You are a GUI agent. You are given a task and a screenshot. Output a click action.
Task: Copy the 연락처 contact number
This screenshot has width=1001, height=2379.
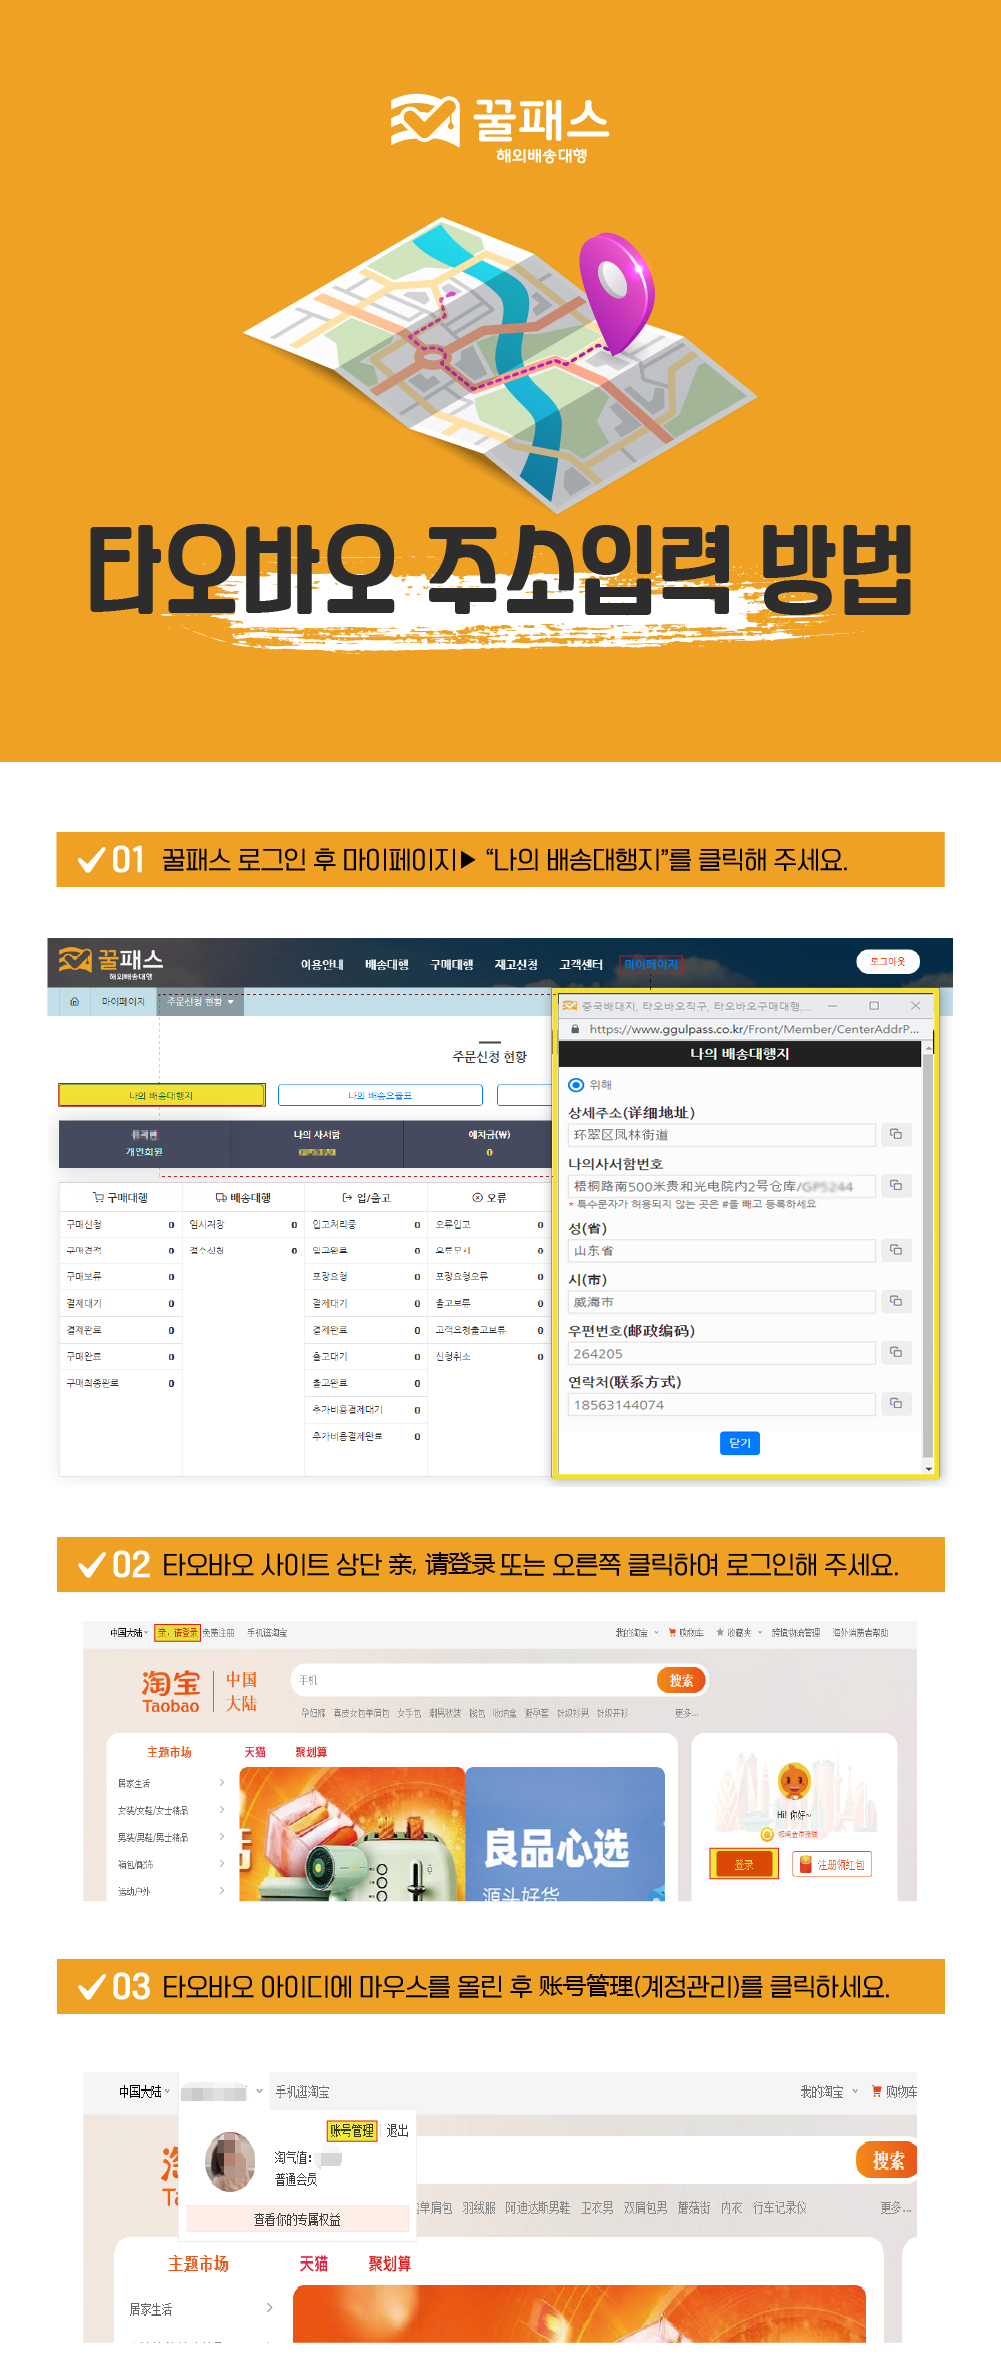click(x=896, y=1404)
